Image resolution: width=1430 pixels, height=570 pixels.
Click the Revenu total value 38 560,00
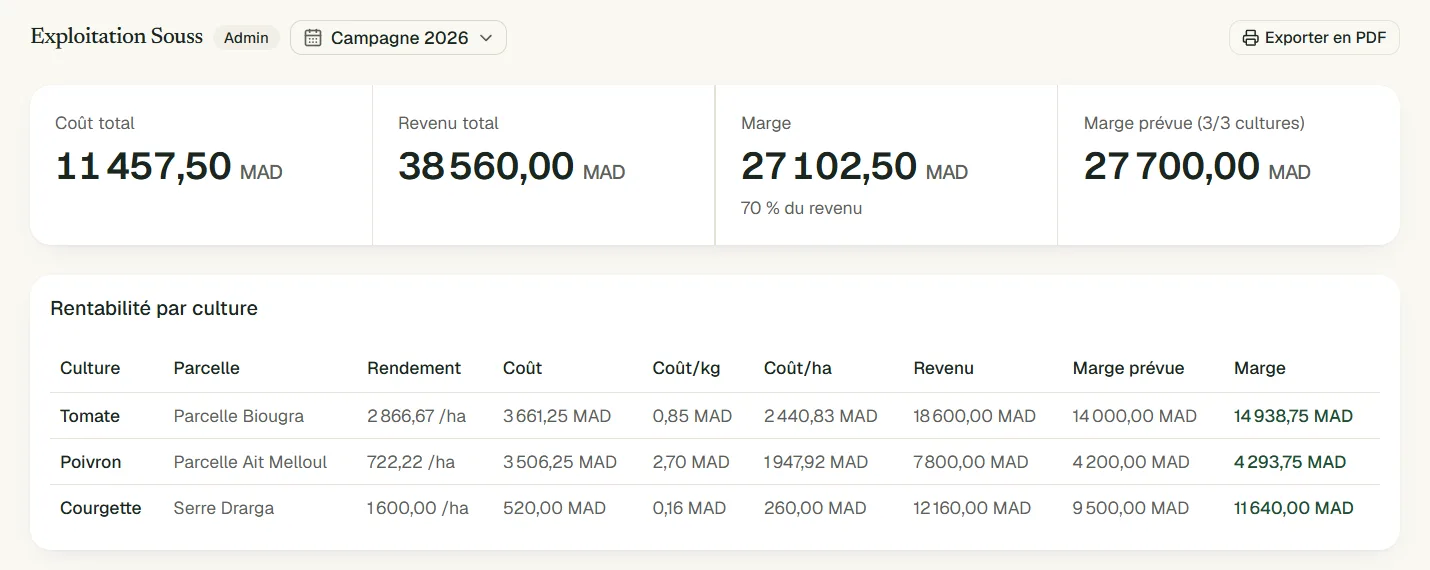486,166
